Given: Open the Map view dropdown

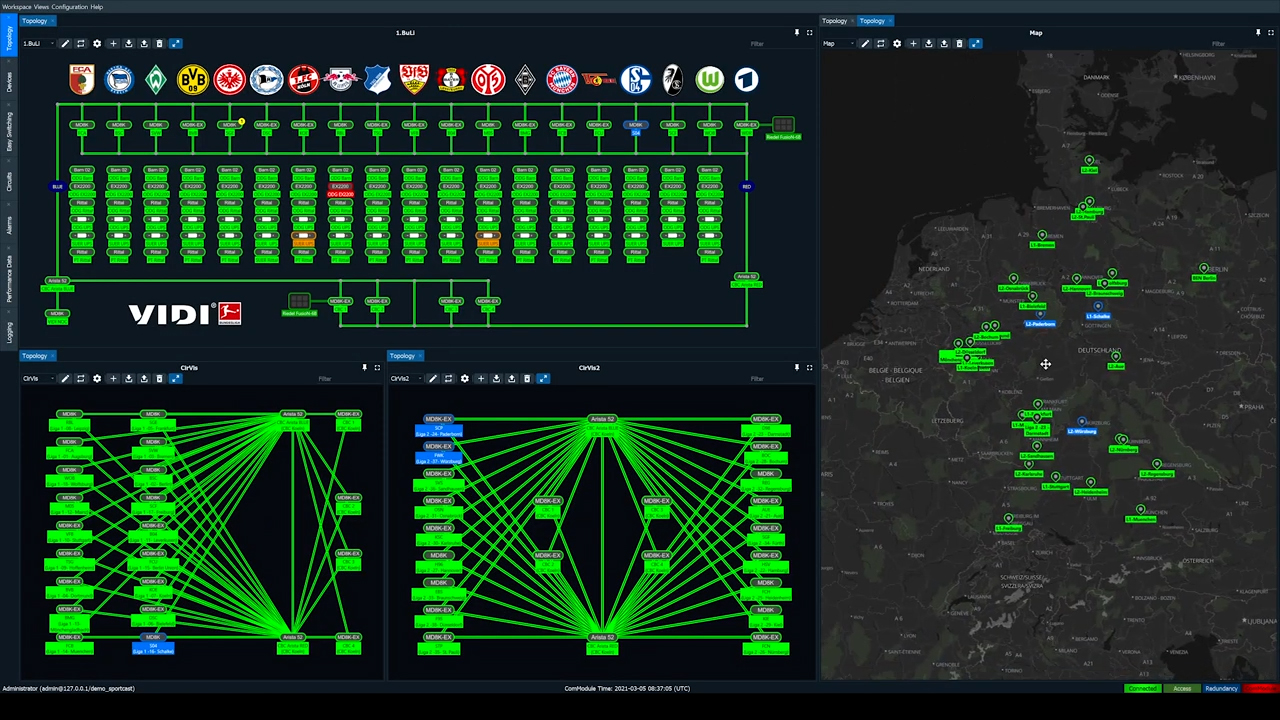Looking at the screenshot, I should coord(838,44).
